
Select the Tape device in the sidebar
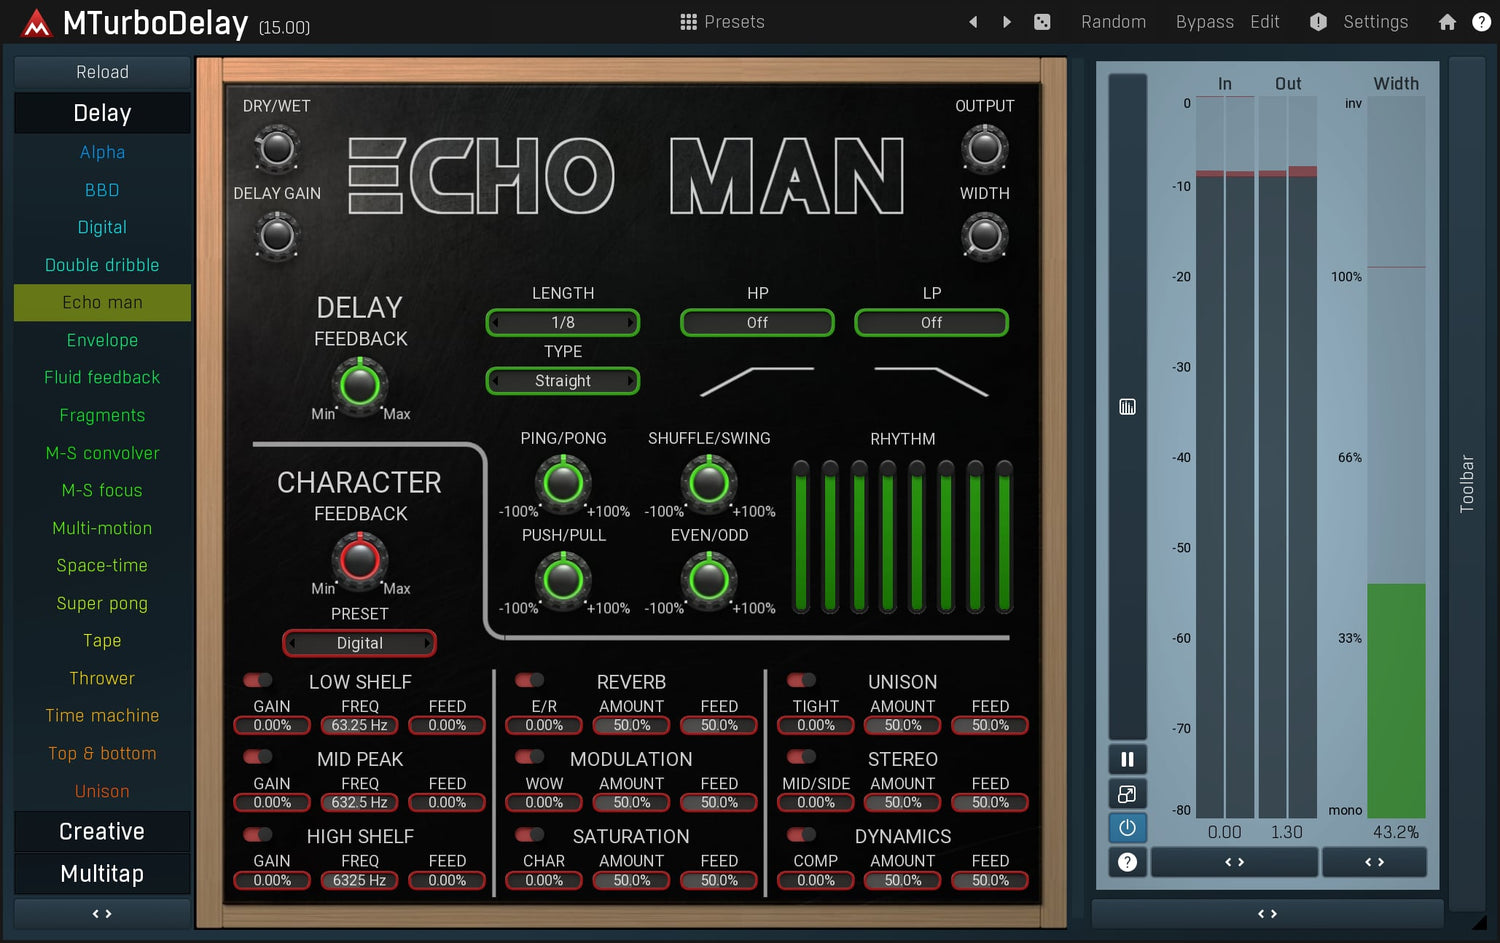tap(102, 641)
